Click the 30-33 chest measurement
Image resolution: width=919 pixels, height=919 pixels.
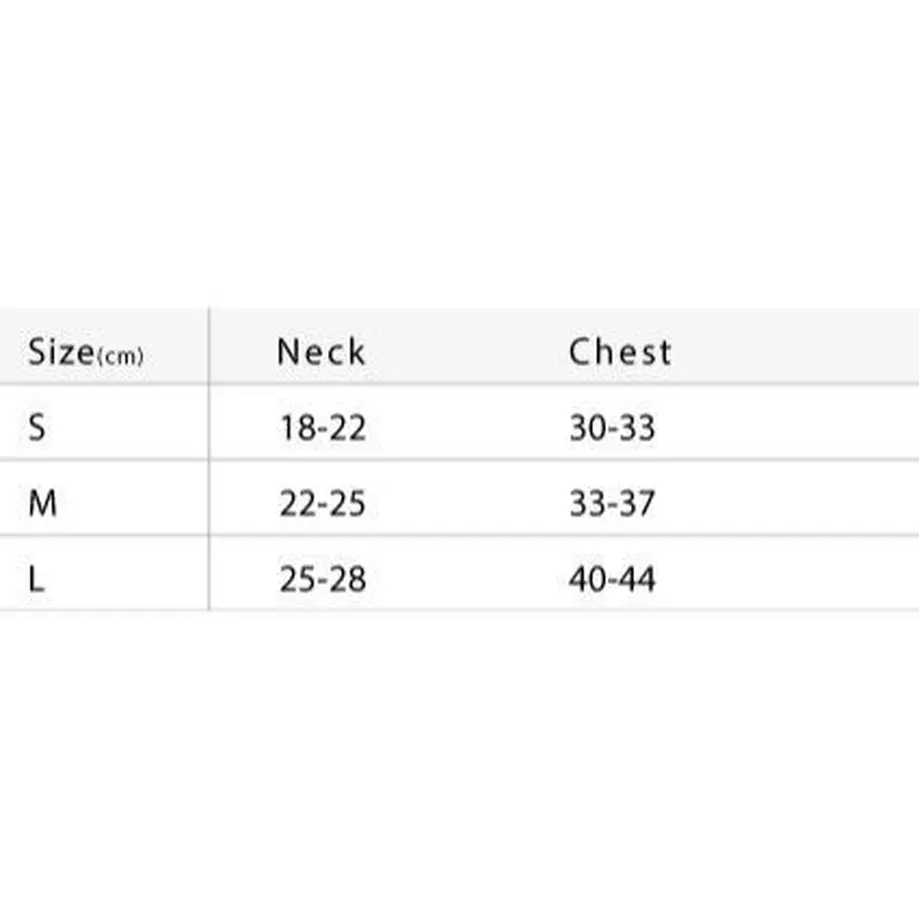click(x=612, y=427)
